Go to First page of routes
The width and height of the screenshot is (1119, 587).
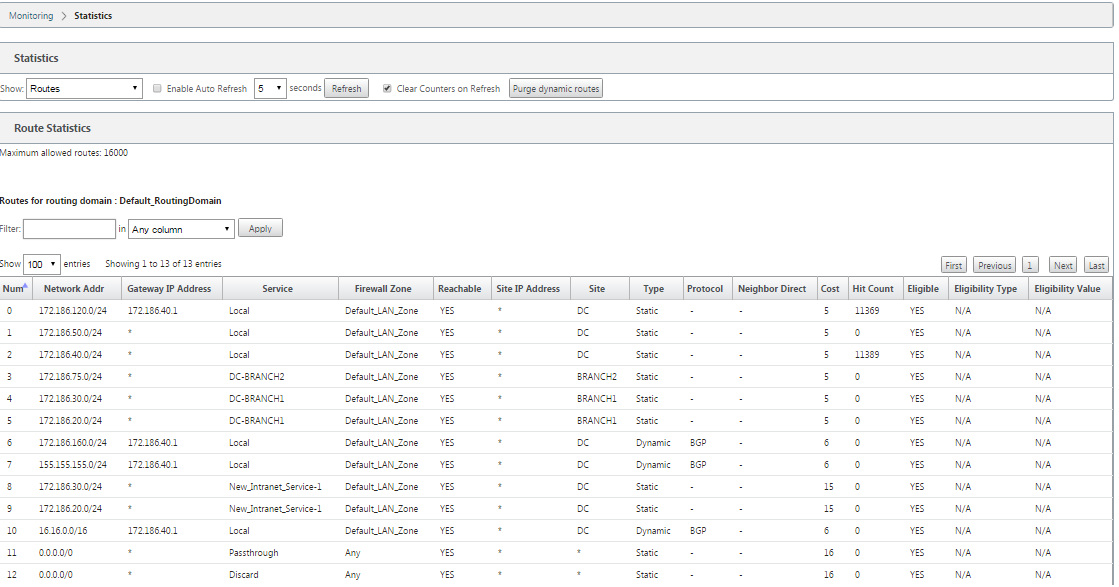pos(953,265)
